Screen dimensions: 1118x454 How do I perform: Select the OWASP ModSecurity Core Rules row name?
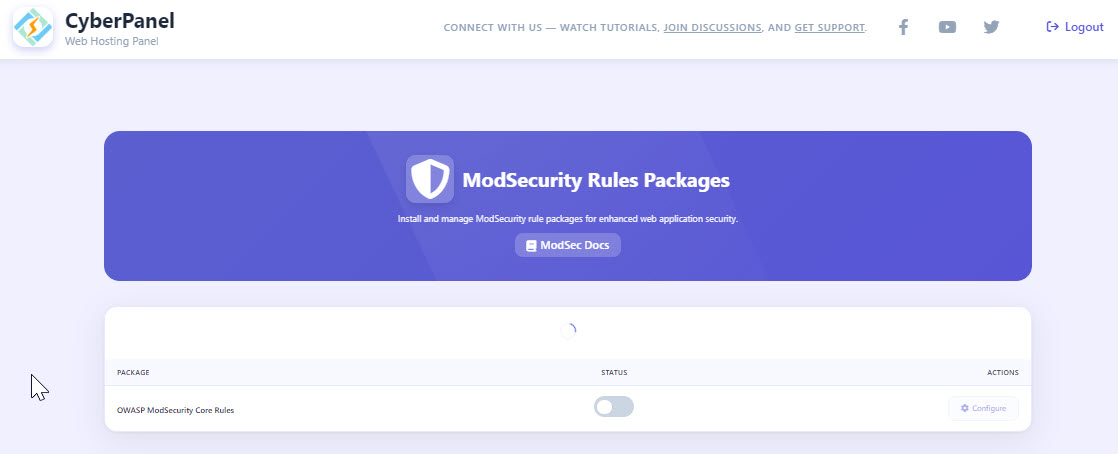pos(175,411)
